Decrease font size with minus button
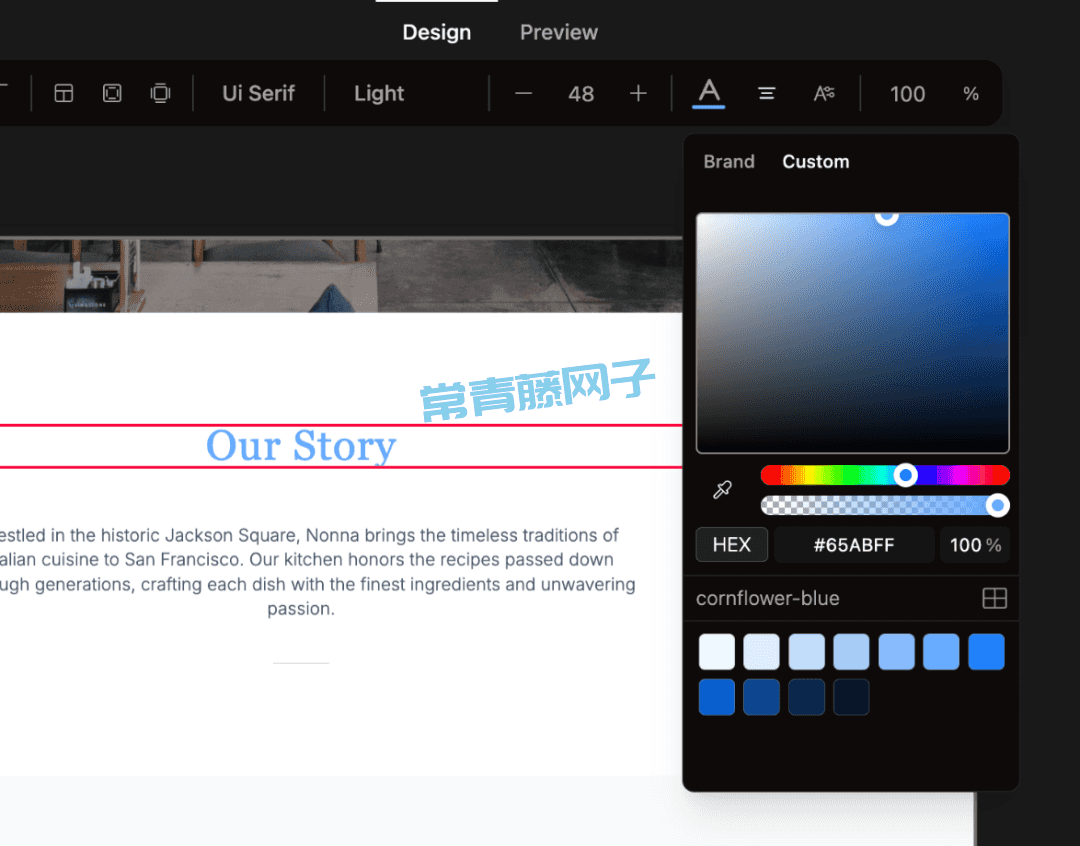This screenshot has width=1080, height=846. coord(523,94)
